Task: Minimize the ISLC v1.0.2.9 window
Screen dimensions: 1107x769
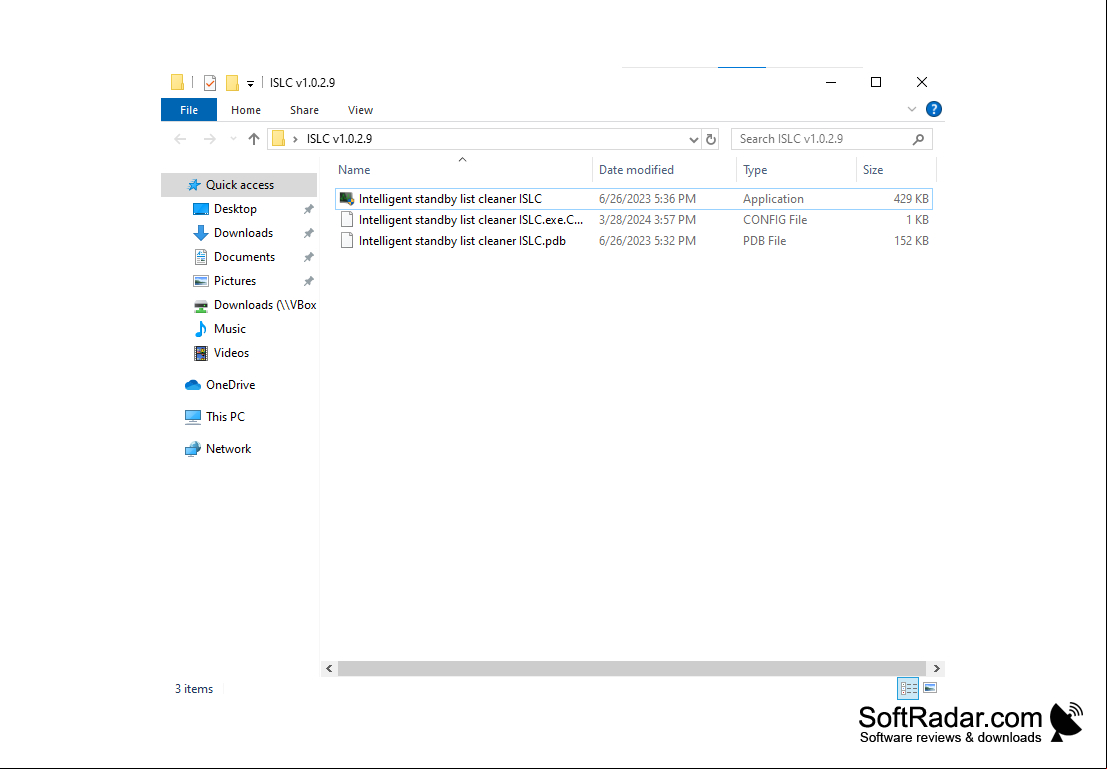Action: (x=831, y=83)
